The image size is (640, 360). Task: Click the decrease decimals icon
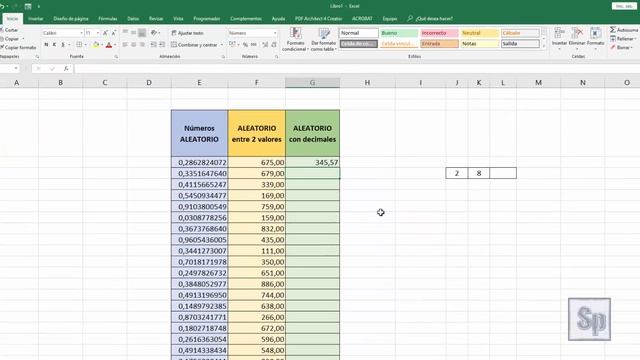[x=274, y=44]
